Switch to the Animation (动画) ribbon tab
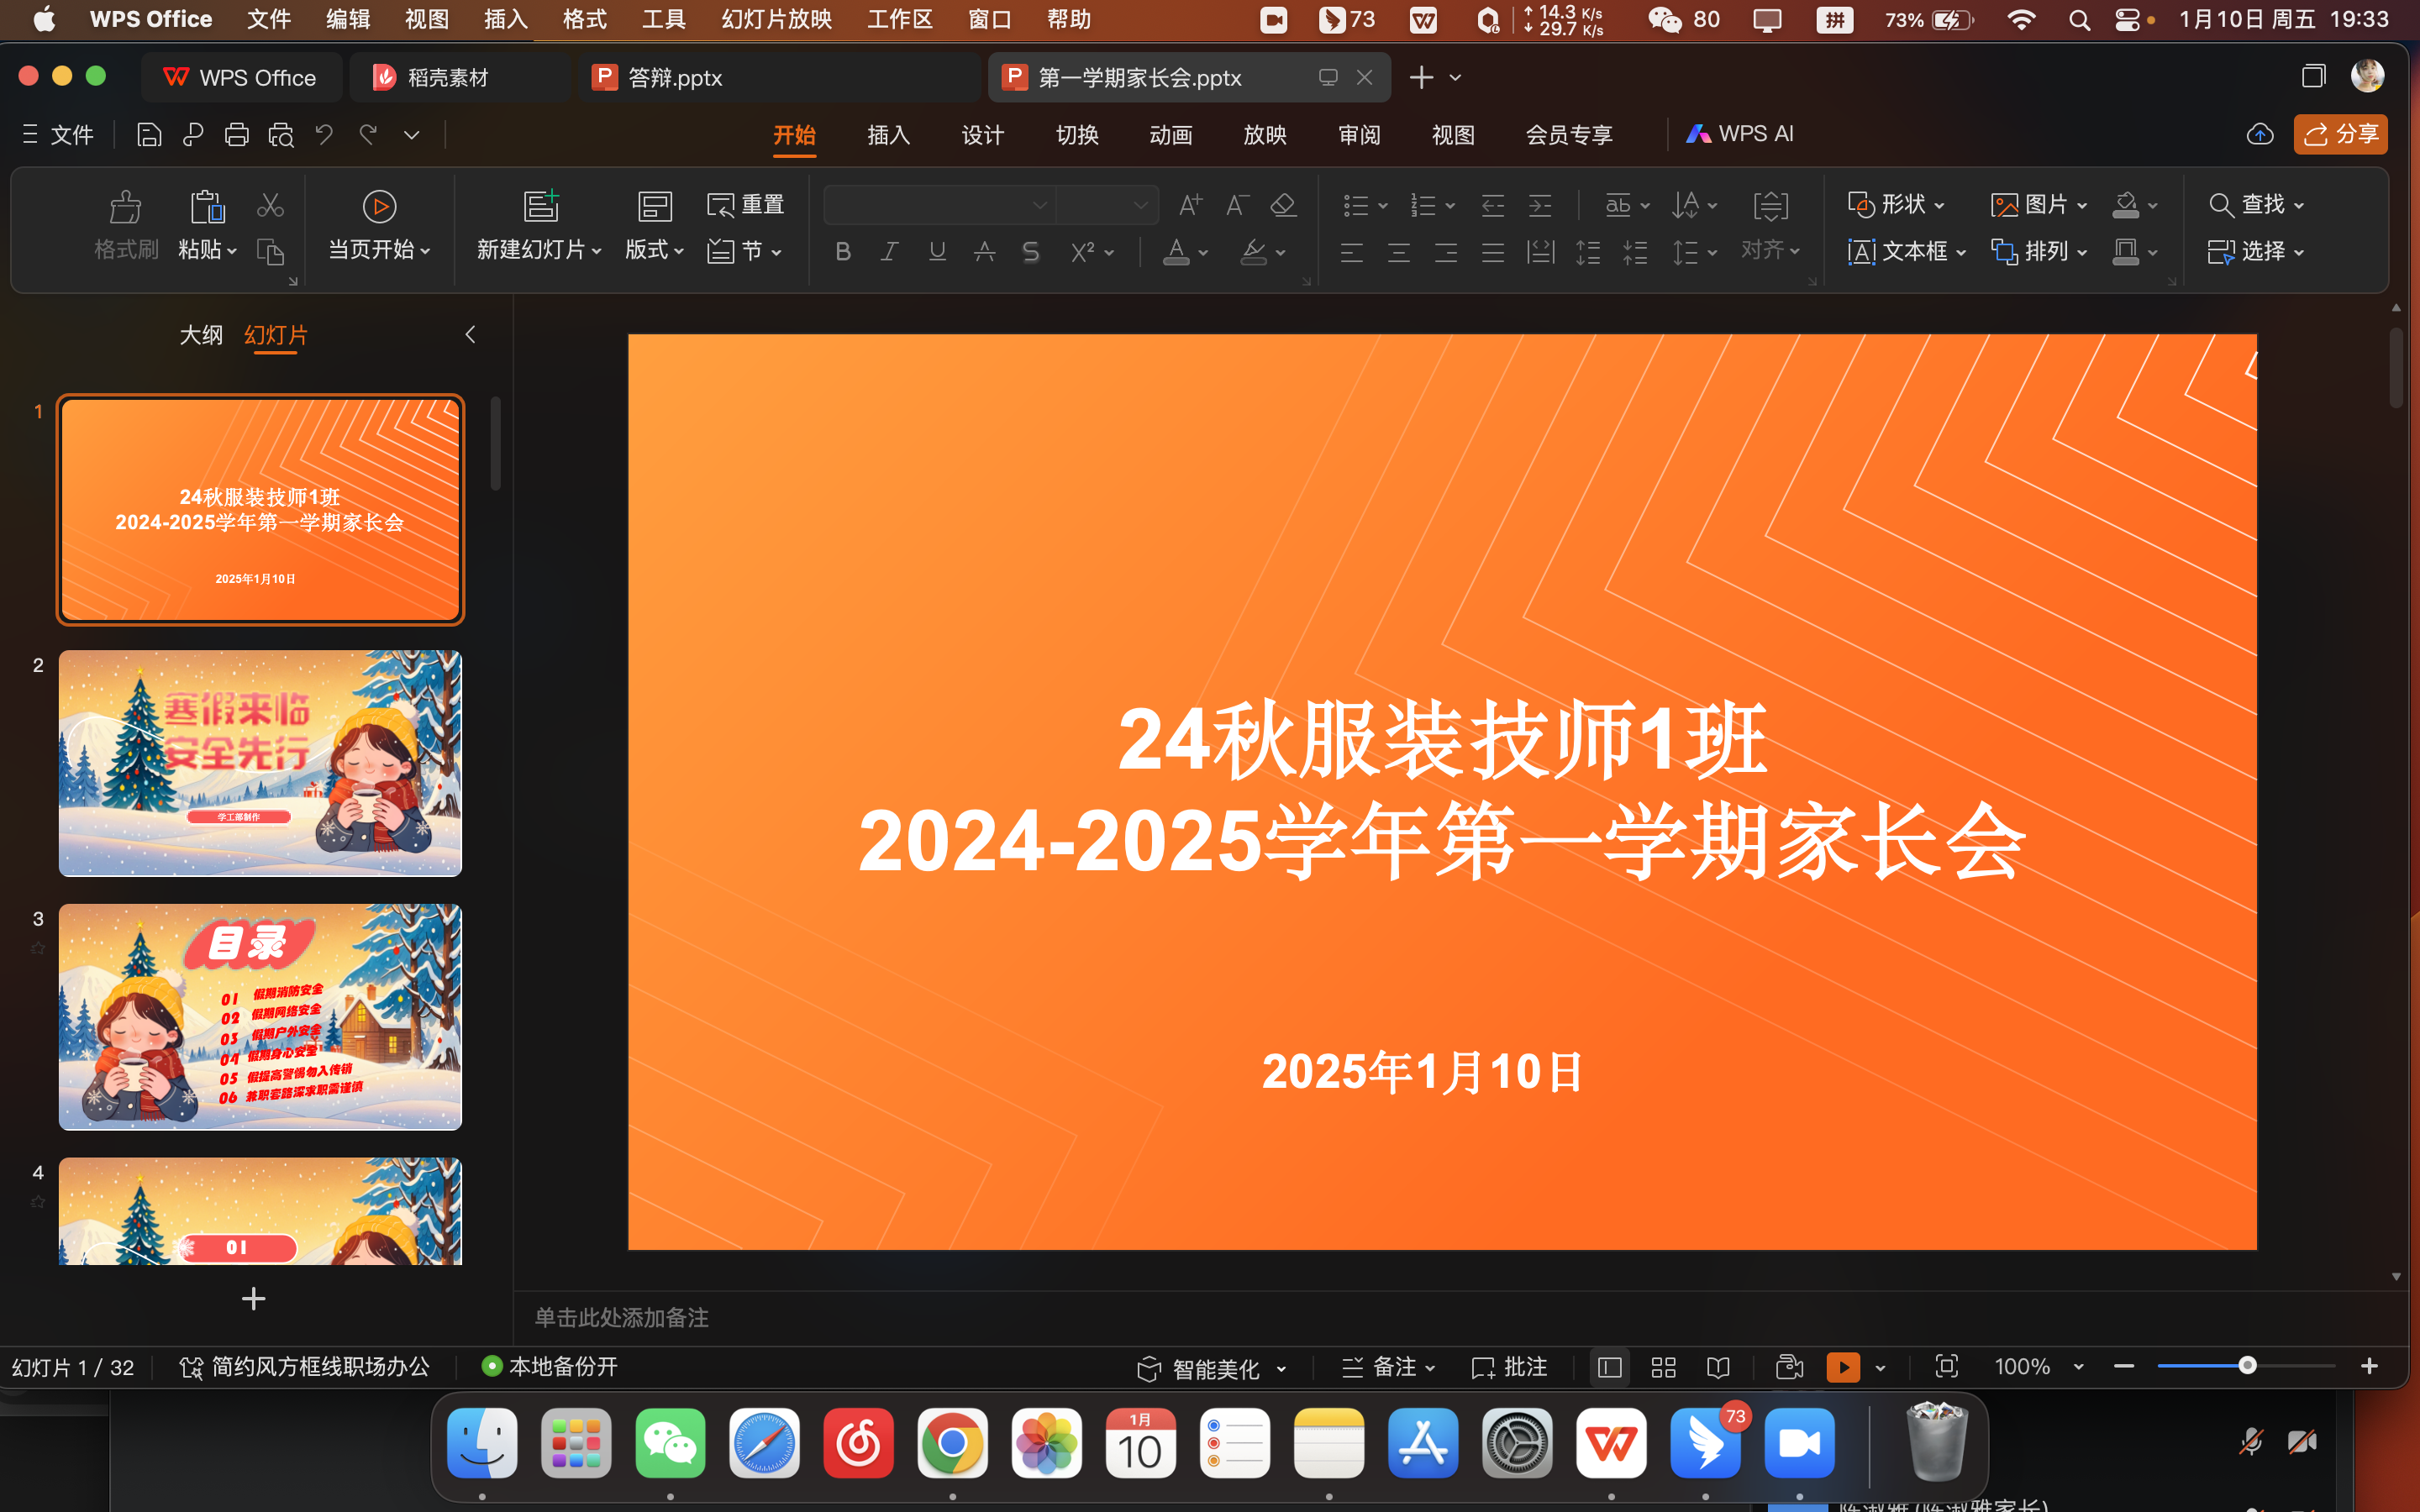Screen dimensions: 2420x1512 pos(1171,135)
